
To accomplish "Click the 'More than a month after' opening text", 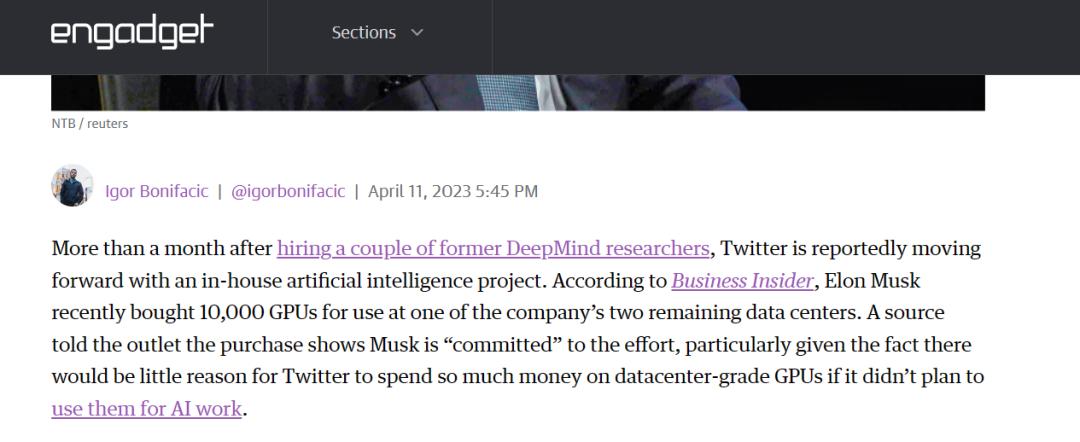I will (x=161, y=248).
